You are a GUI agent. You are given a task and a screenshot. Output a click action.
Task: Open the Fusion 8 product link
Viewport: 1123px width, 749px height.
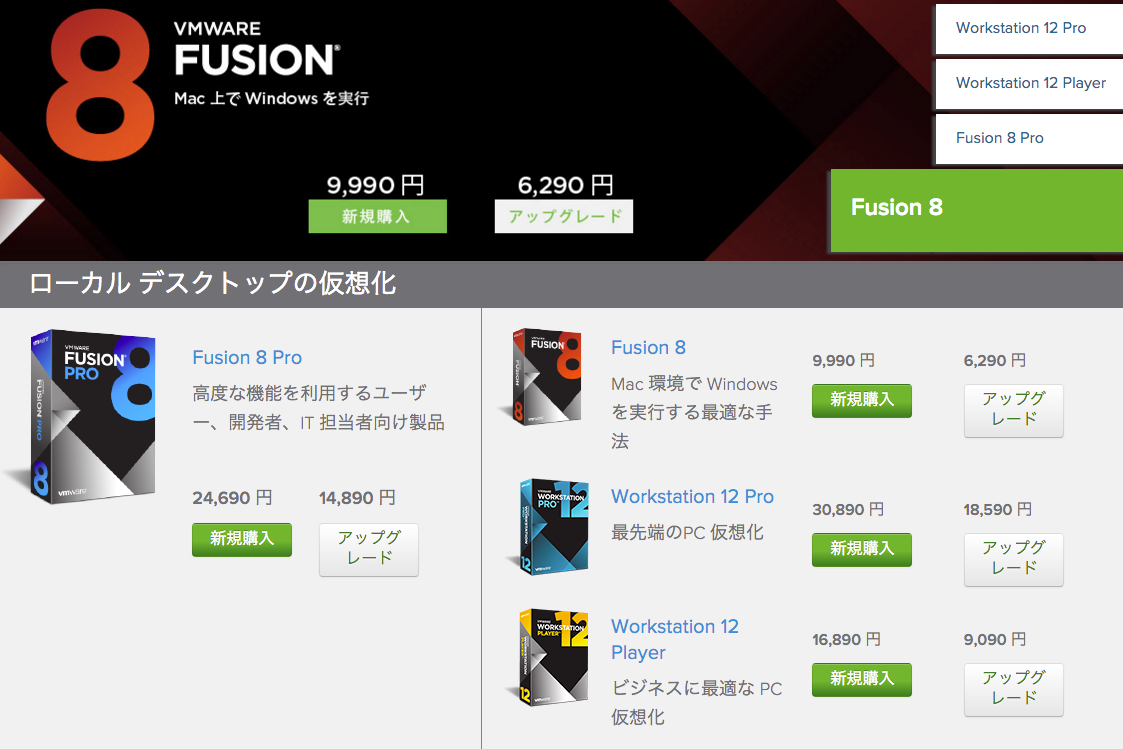coord(648,347)
